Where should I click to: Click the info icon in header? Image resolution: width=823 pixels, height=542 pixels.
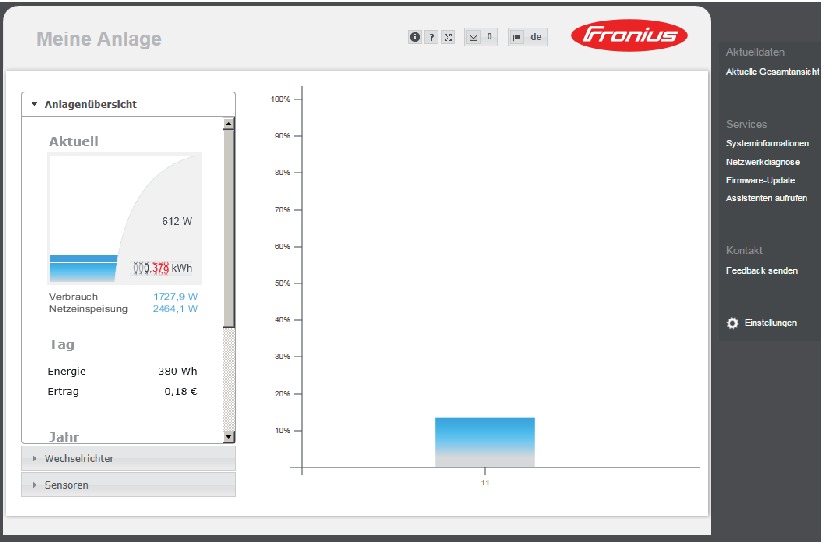(415, 37)
